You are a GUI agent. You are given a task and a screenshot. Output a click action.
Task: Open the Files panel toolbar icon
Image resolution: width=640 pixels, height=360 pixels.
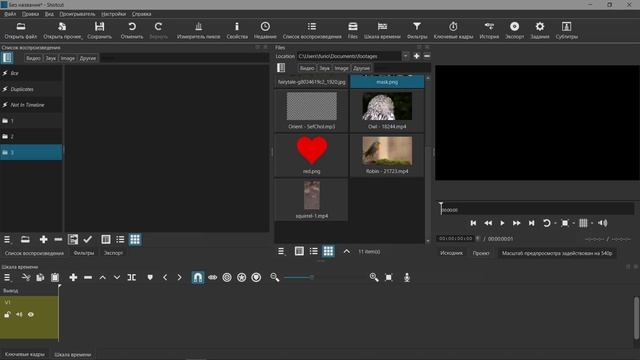(353, 27)
